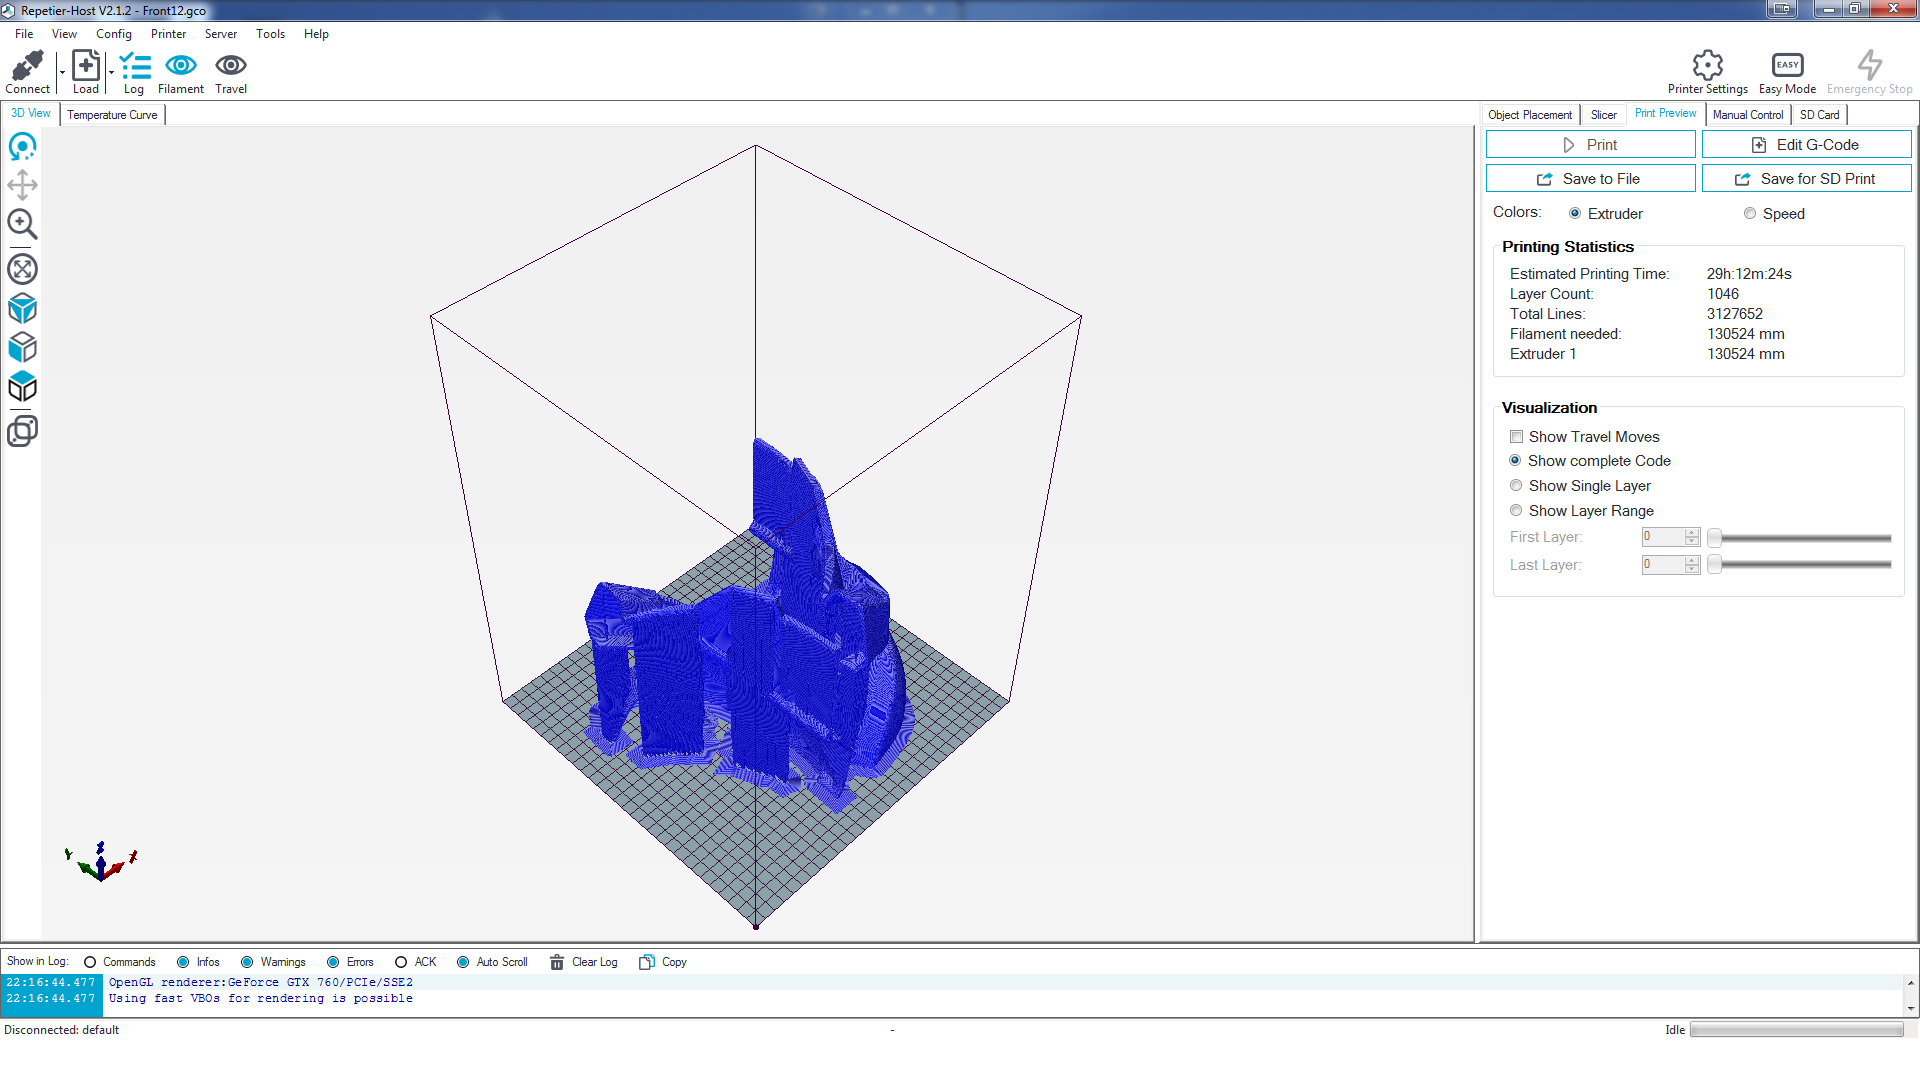Viewport: 1920px width, 1080px height.
Task: Increment the First Layer stepper
Action: (x=1692, y=532)
